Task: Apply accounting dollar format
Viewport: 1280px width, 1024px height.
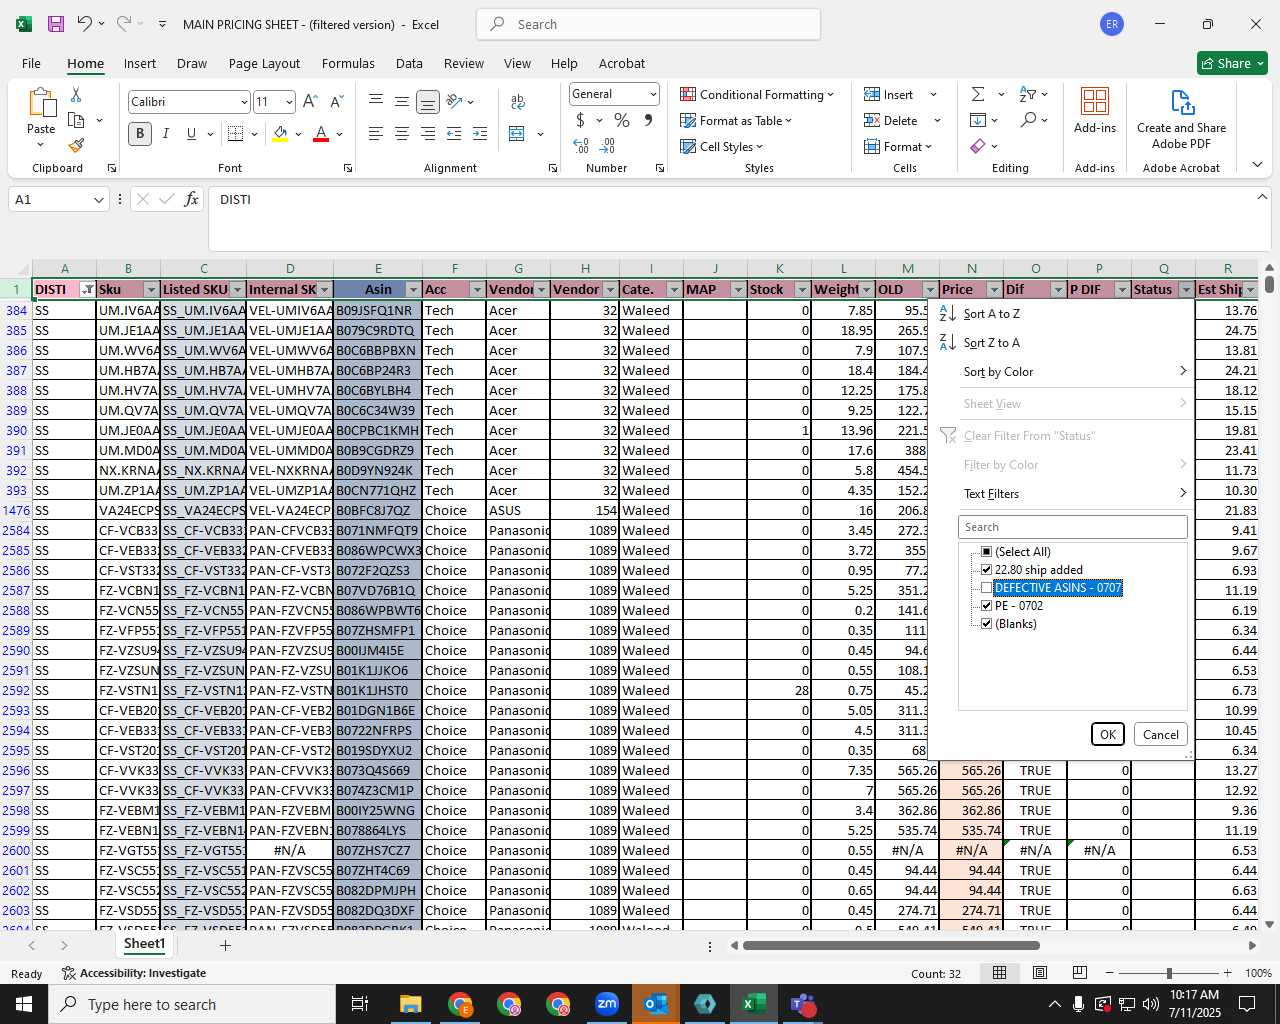Action: coord(580,121)
